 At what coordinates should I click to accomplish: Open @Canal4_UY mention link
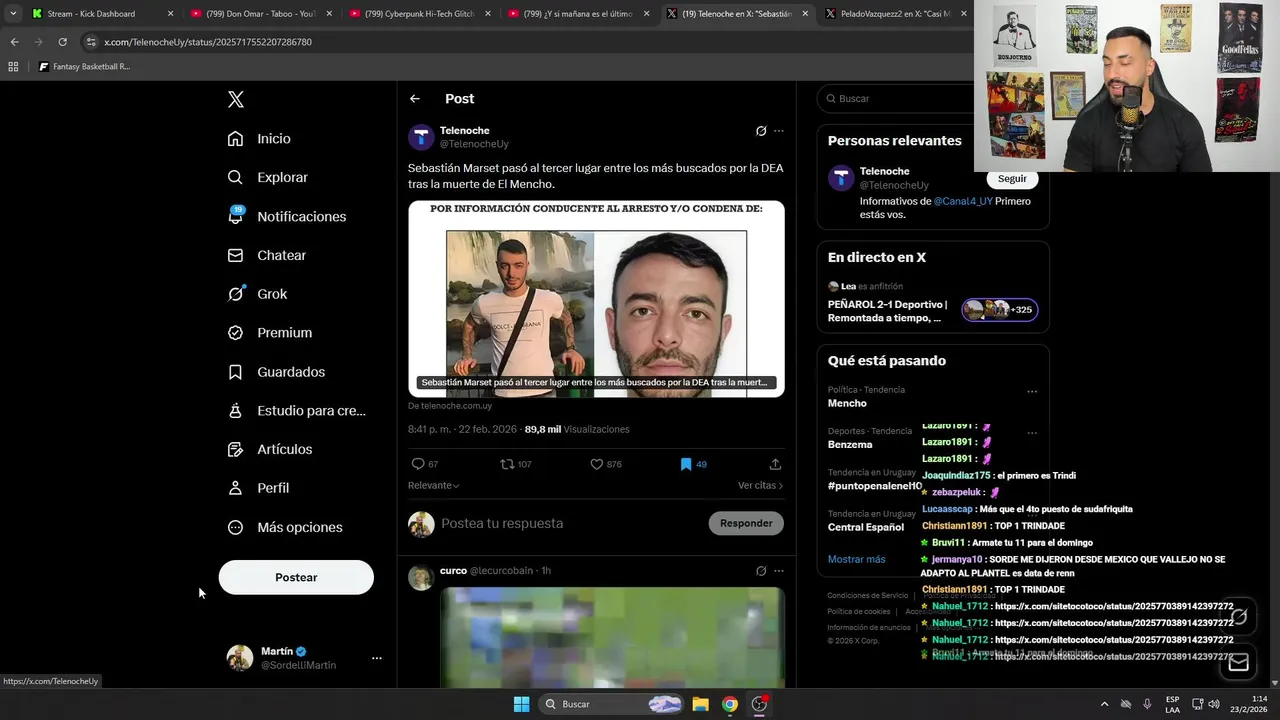[963, 201]
